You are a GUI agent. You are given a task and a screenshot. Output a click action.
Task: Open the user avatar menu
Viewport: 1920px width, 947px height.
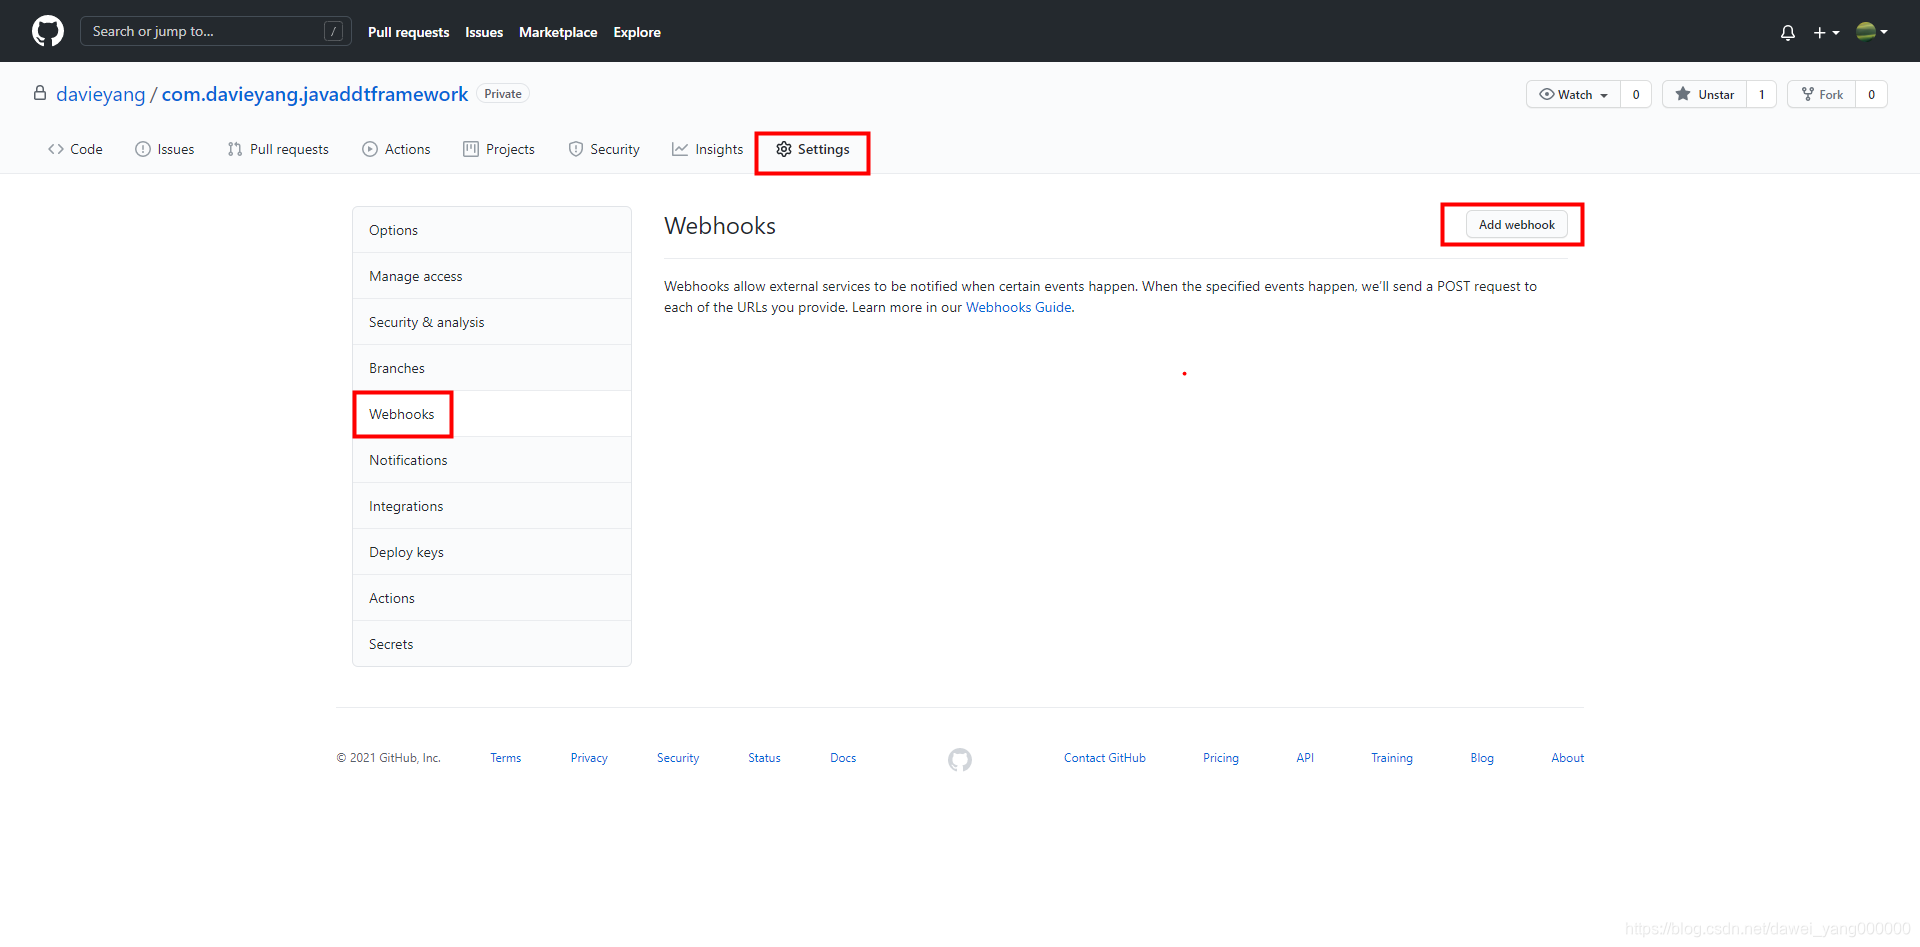tap(1872, 31)
